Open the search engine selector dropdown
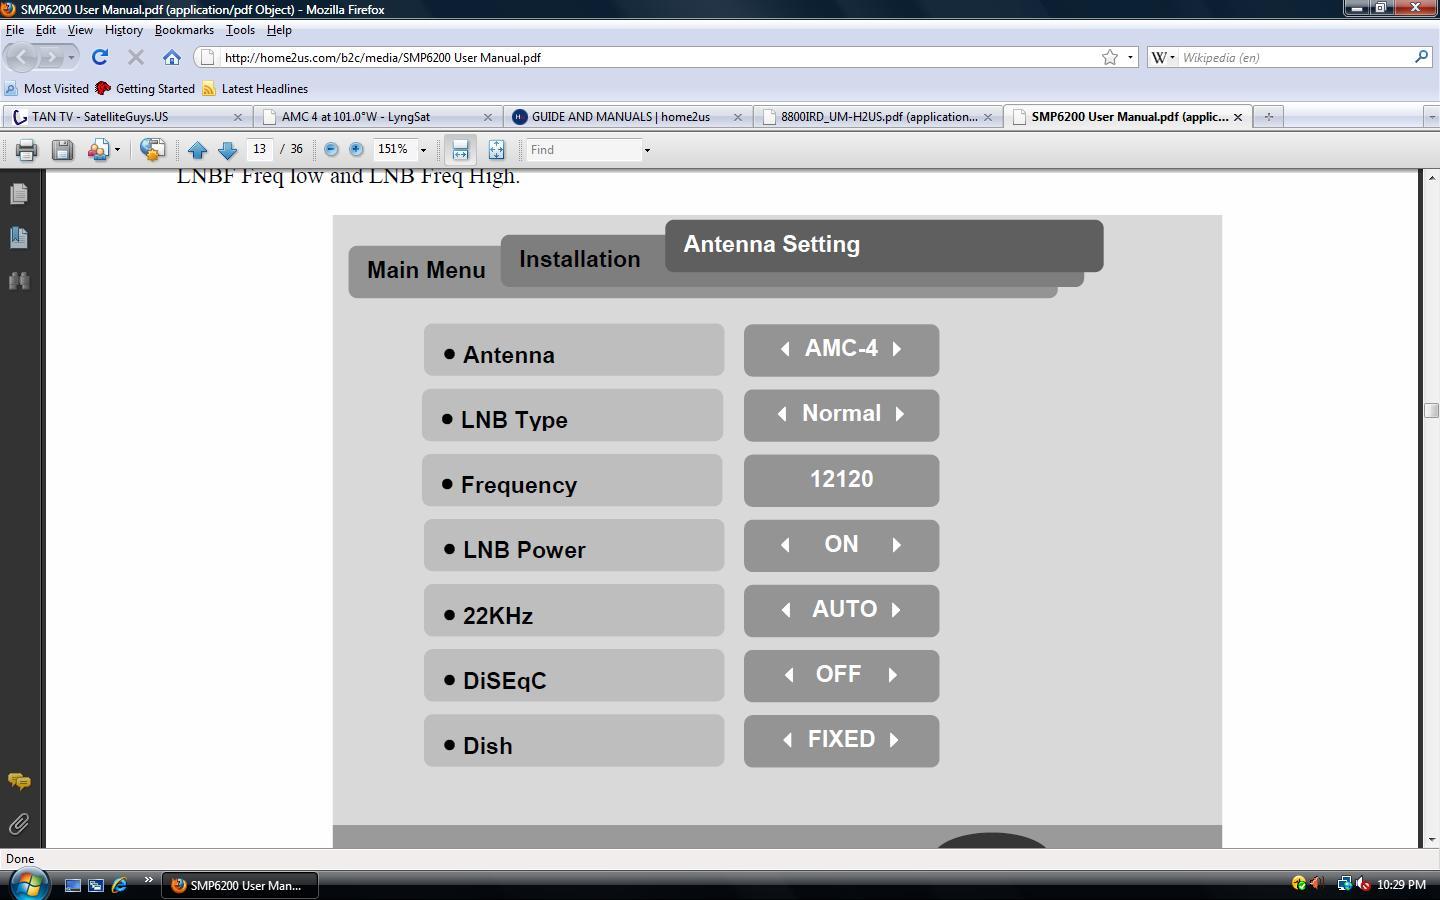Image resolution: width=1440 pixels, height=900 pixels. click(x=1163, y=57)
